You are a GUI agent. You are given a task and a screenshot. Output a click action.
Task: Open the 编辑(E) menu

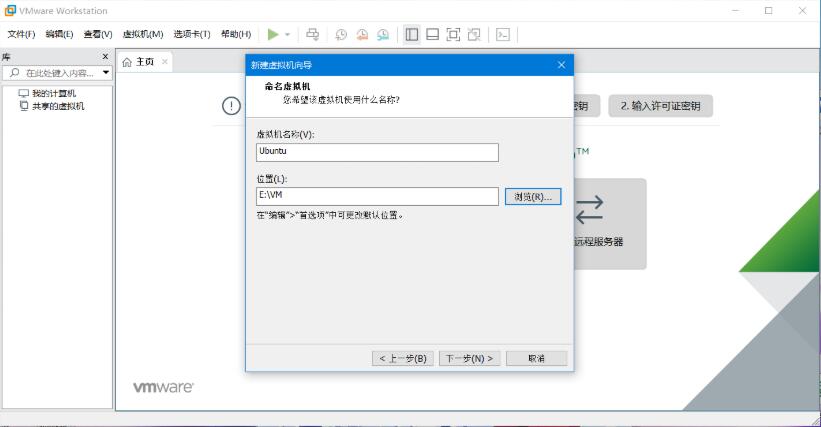(x=59, y=35)
